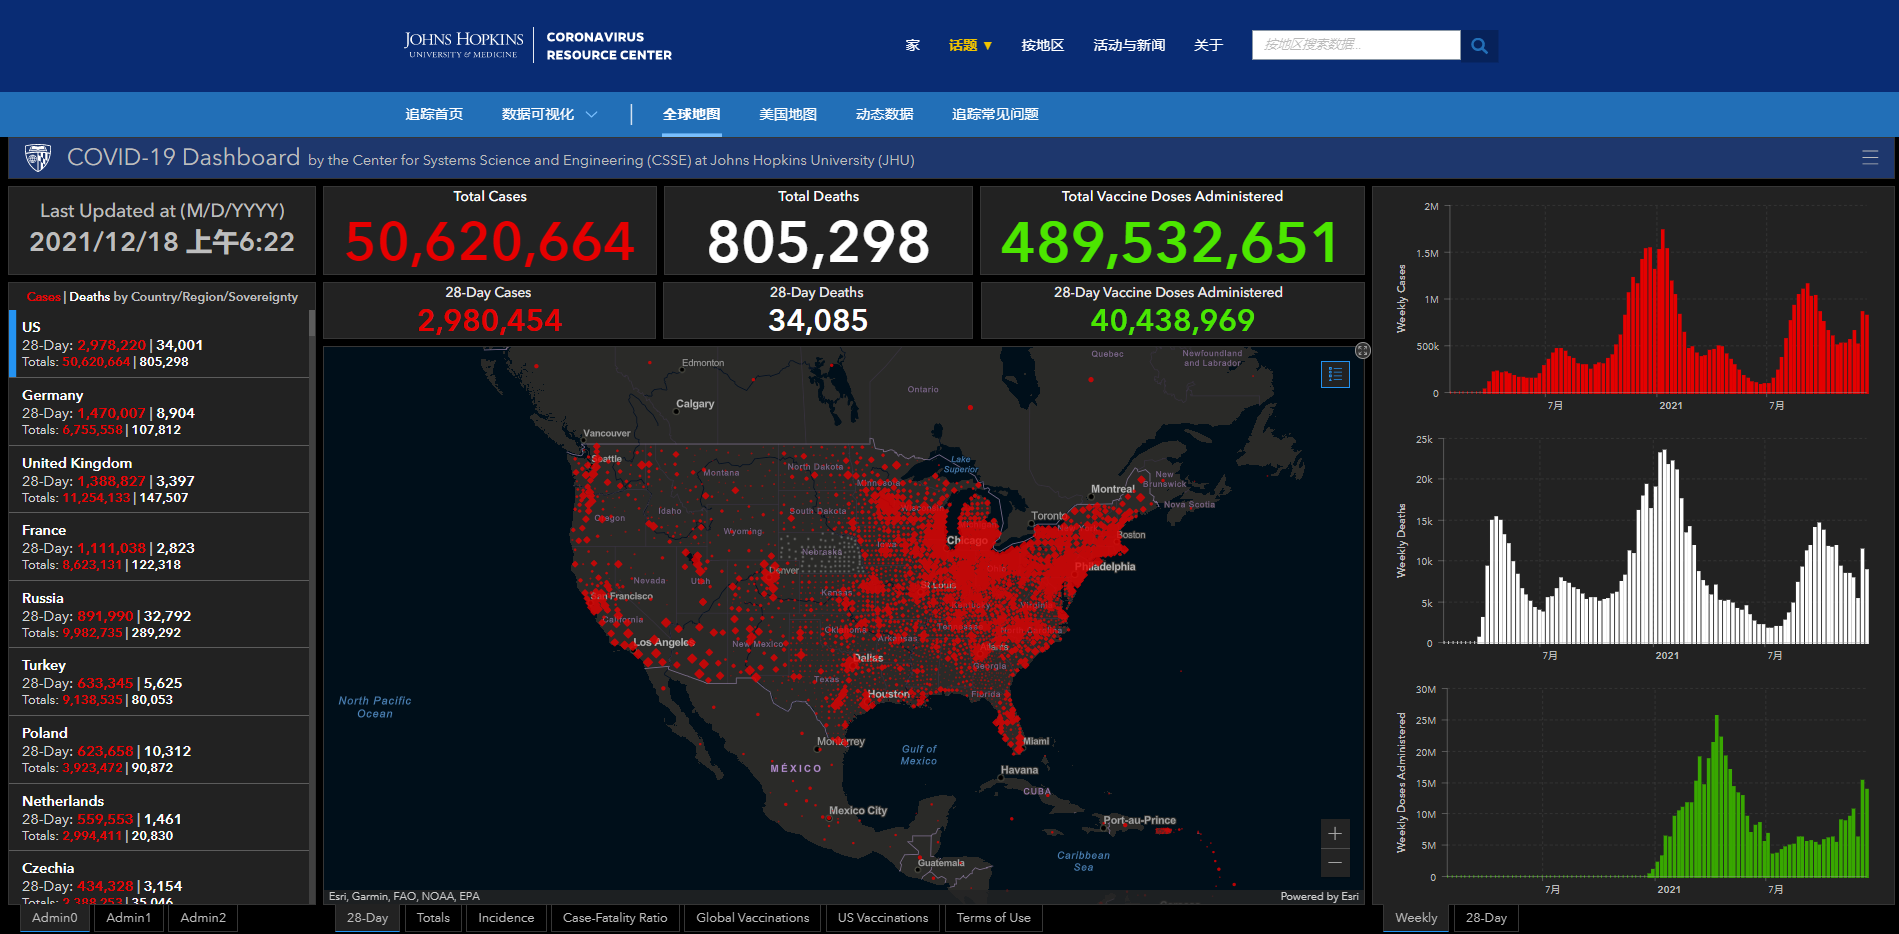Click the region search input field
1899x934 pixels.
(x=1356, y=45)
